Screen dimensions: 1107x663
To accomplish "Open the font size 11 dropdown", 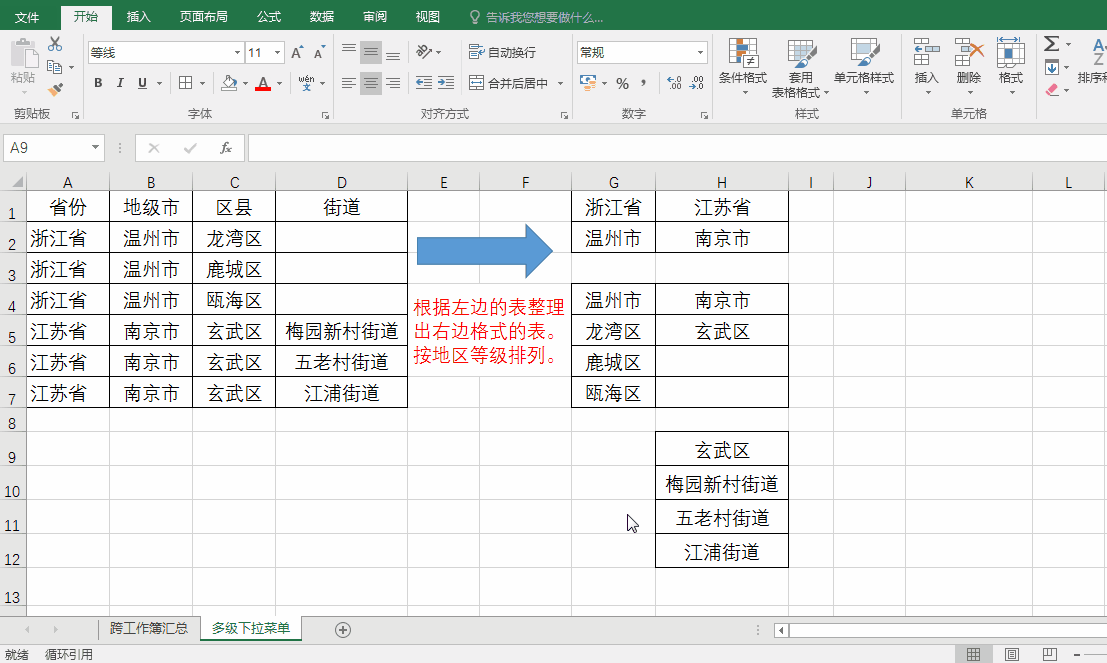I will pos(277,52).
